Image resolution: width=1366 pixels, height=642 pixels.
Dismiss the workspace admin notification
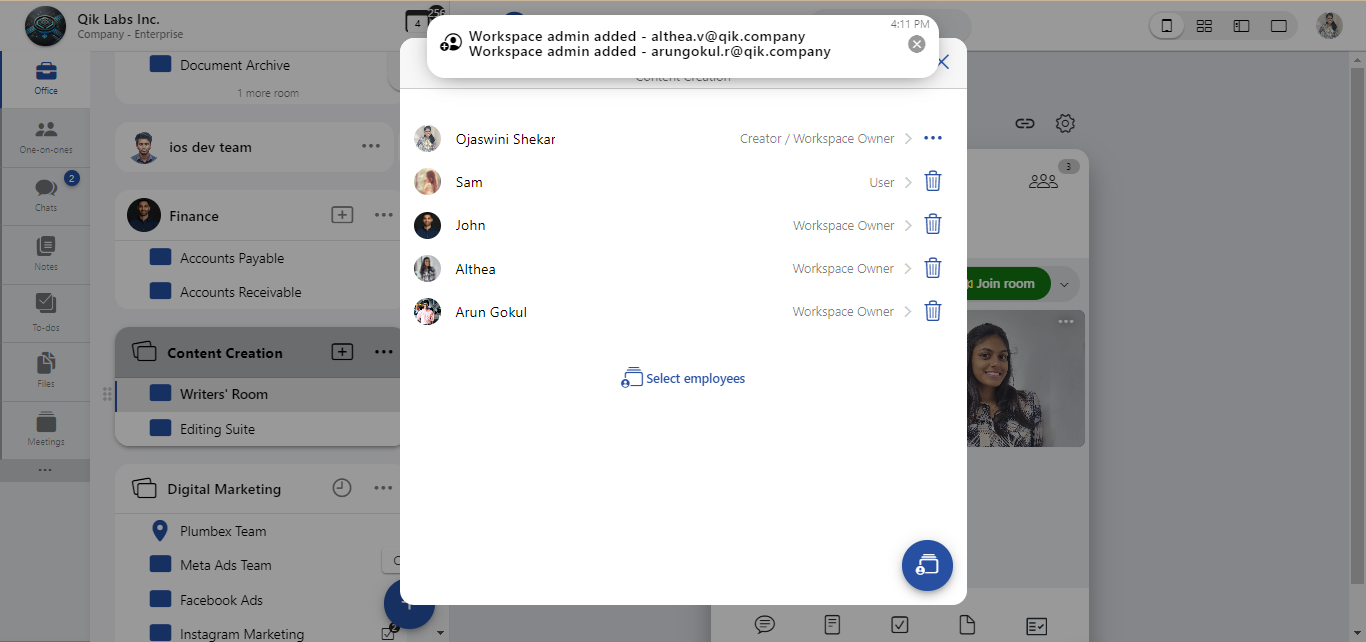pos(917,43)
